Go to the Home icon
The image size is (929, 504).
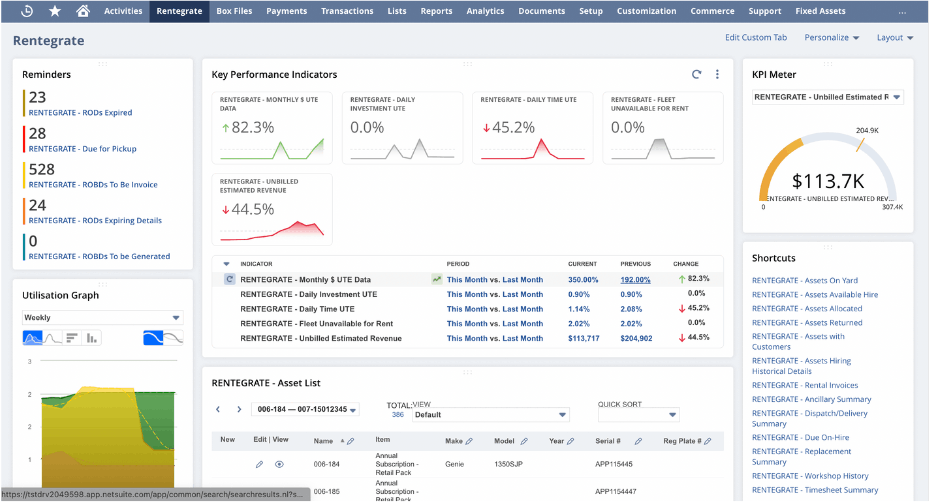[x=82, y=11]
